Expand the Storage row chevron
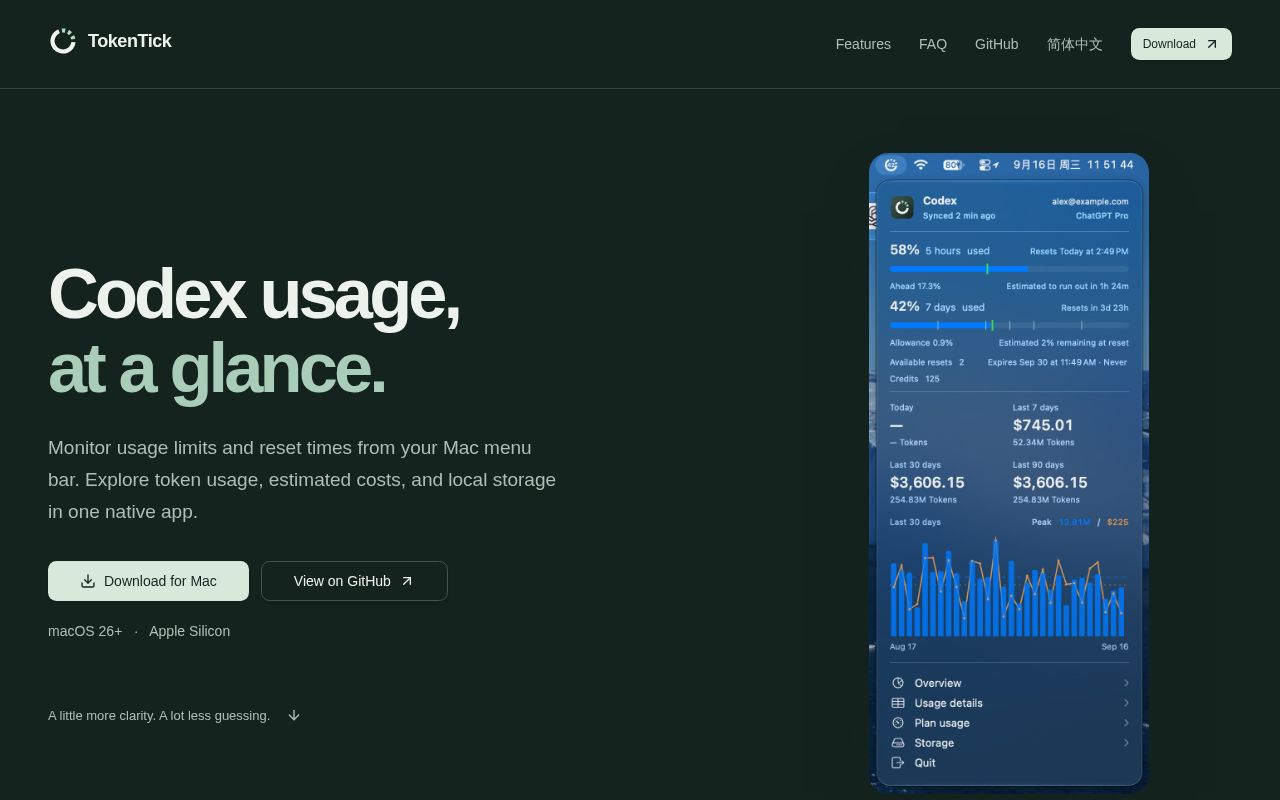Image resolution: width=1280 pixels, height=800 pixels. [x=1126, y=743]
